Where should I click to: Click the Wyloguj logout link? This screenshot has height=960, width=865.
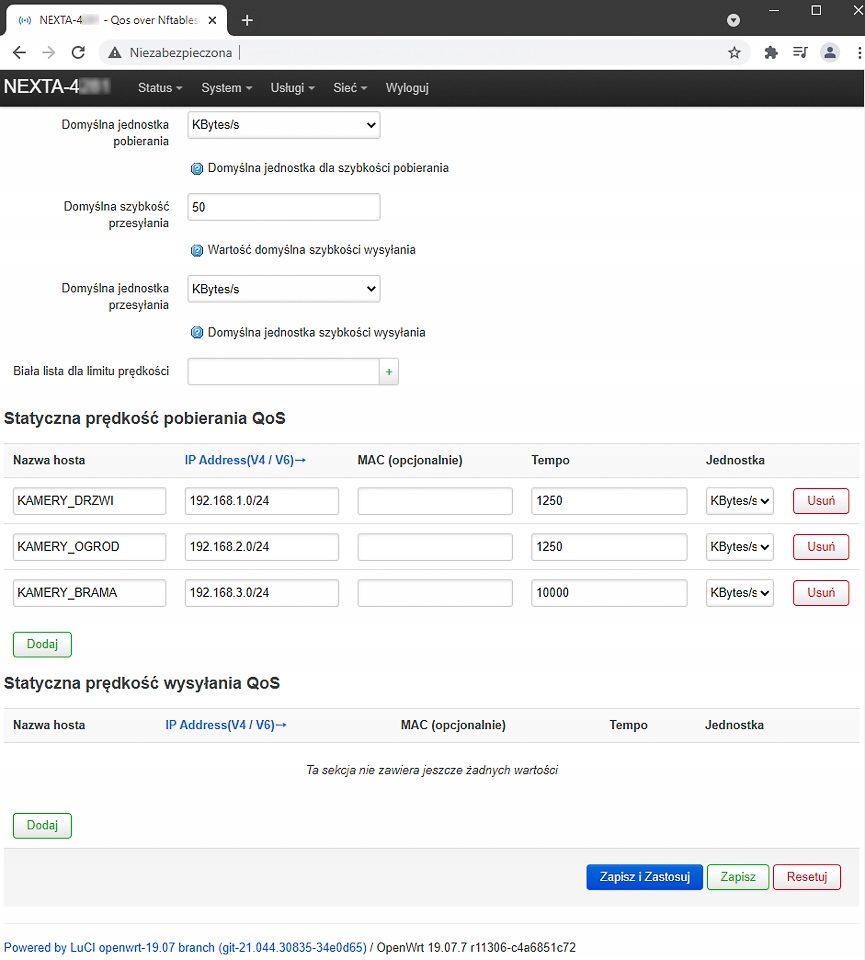[x=407, y=88]
